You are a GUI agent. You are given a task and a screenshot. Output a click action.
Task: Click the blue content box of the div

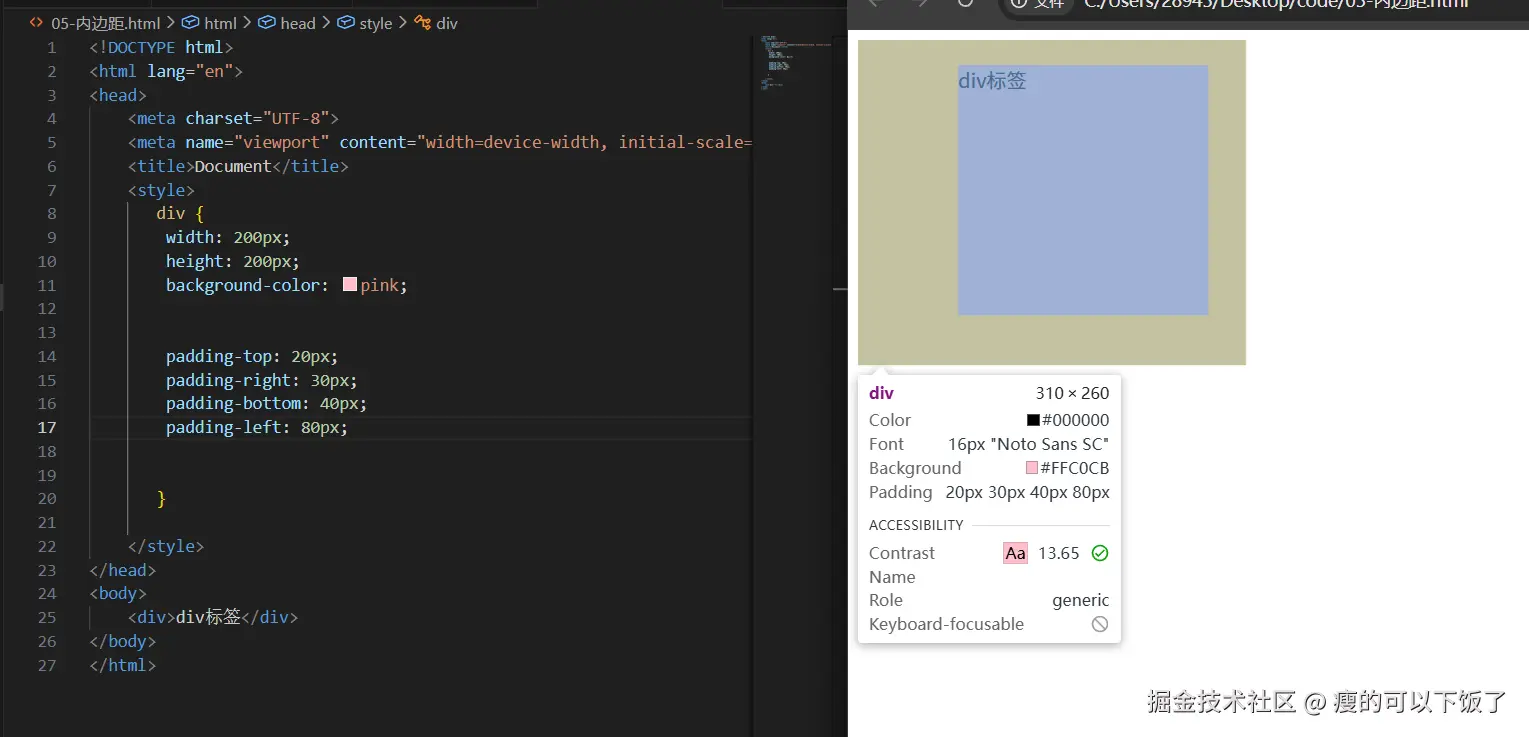pos(1083,190)
